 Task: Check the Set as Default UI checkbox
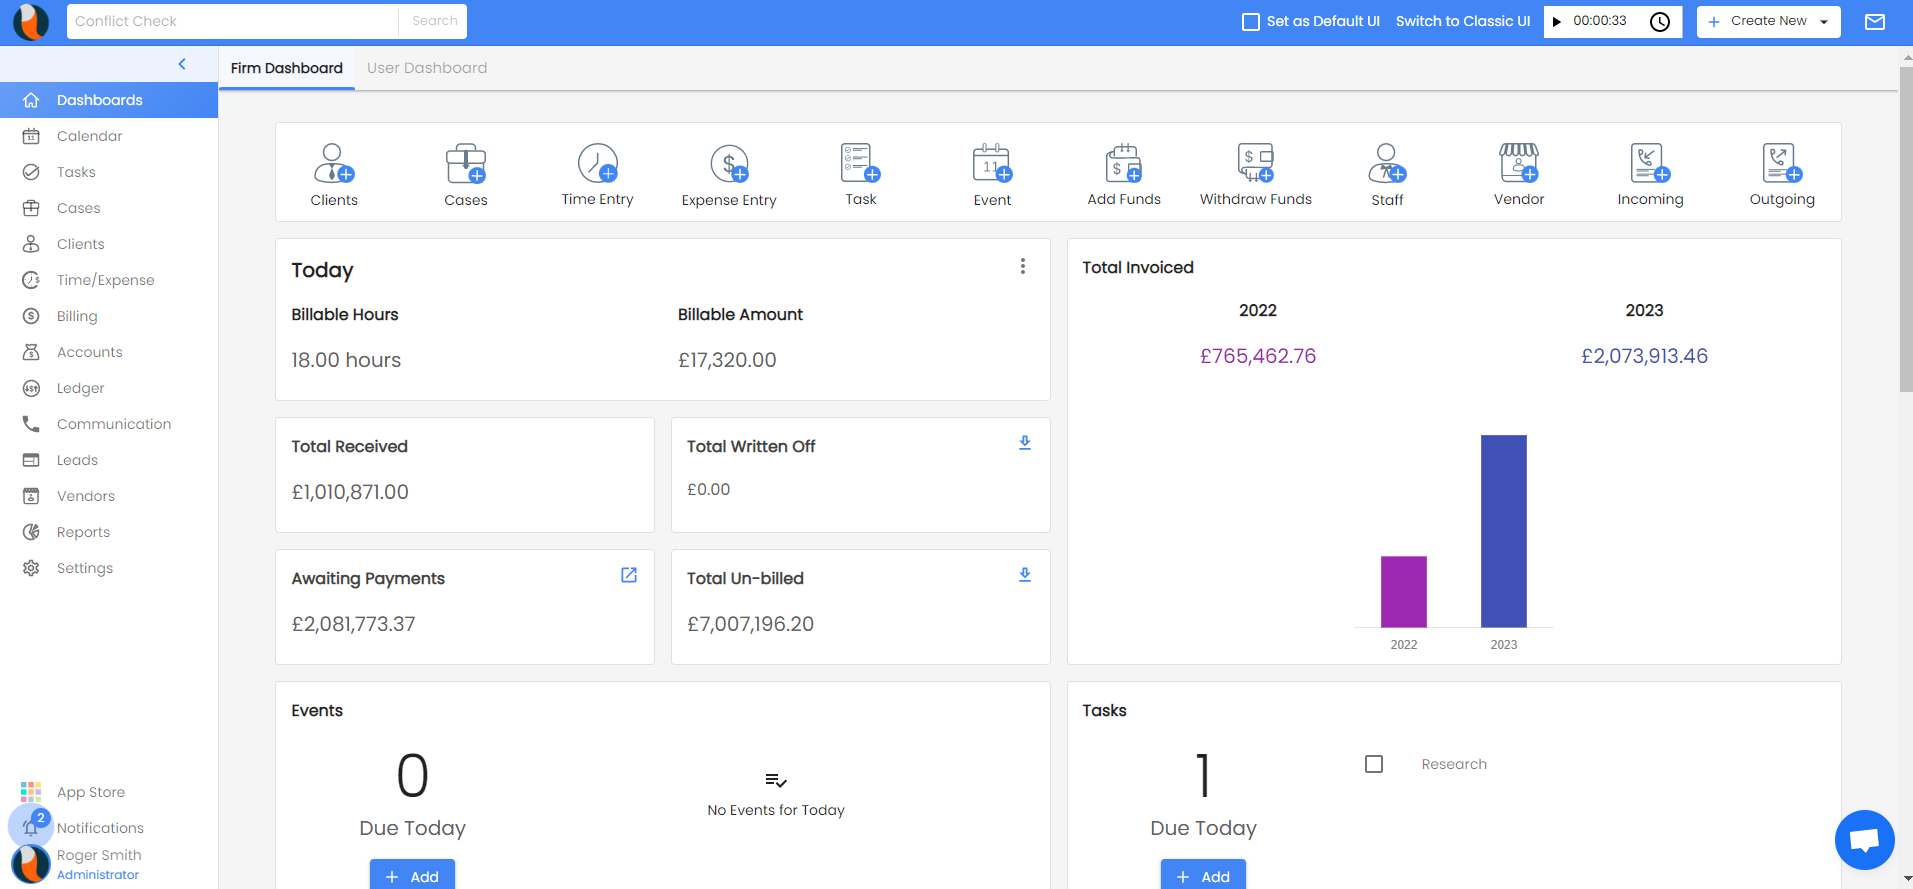point(1250,22)
